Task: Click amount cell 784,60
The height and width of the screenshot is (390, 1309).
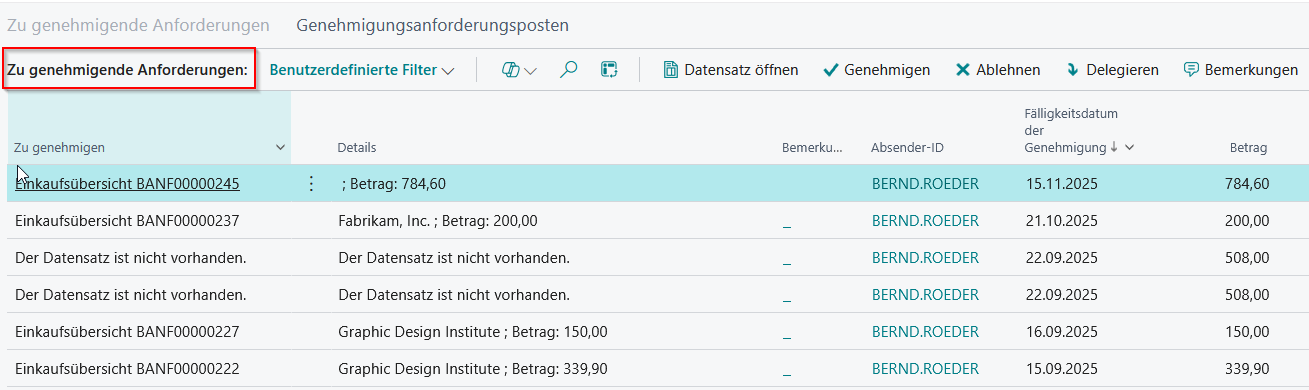Action: (x=1247, y=184)
